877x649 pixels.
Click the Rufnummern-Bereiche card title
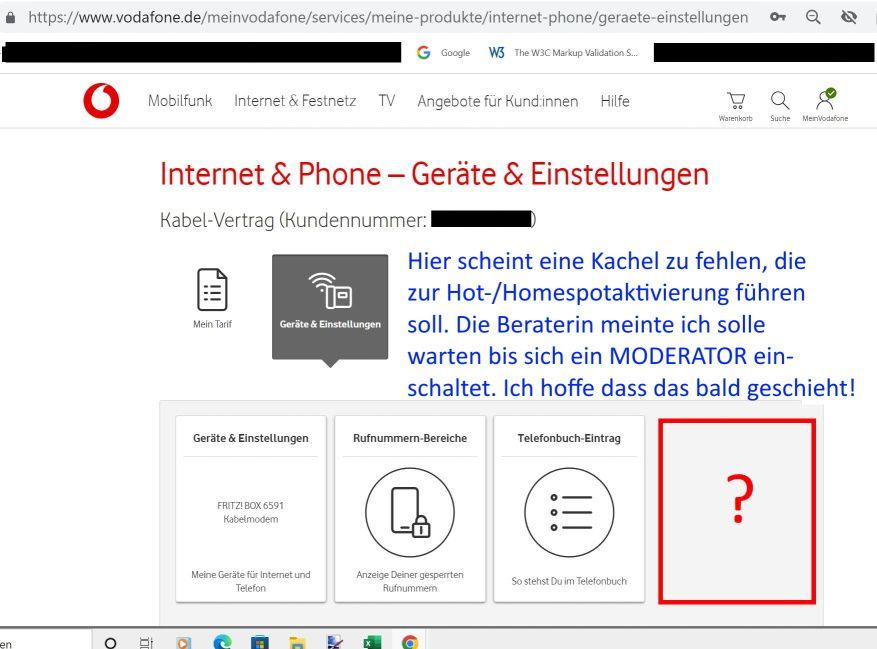click(410, 438)
